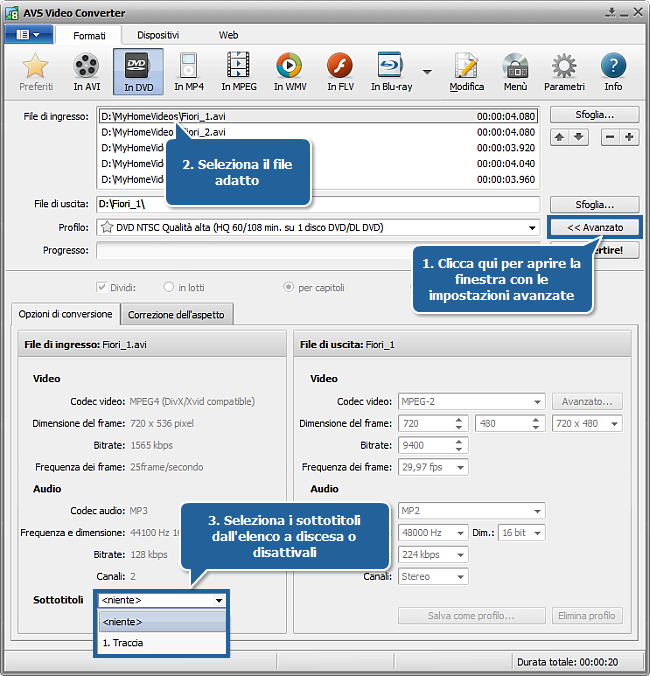Choose the In Blu-ray format icon
The width and height of the screenshot is (650, 676).
pyautogui.click(x=390, y=67)
